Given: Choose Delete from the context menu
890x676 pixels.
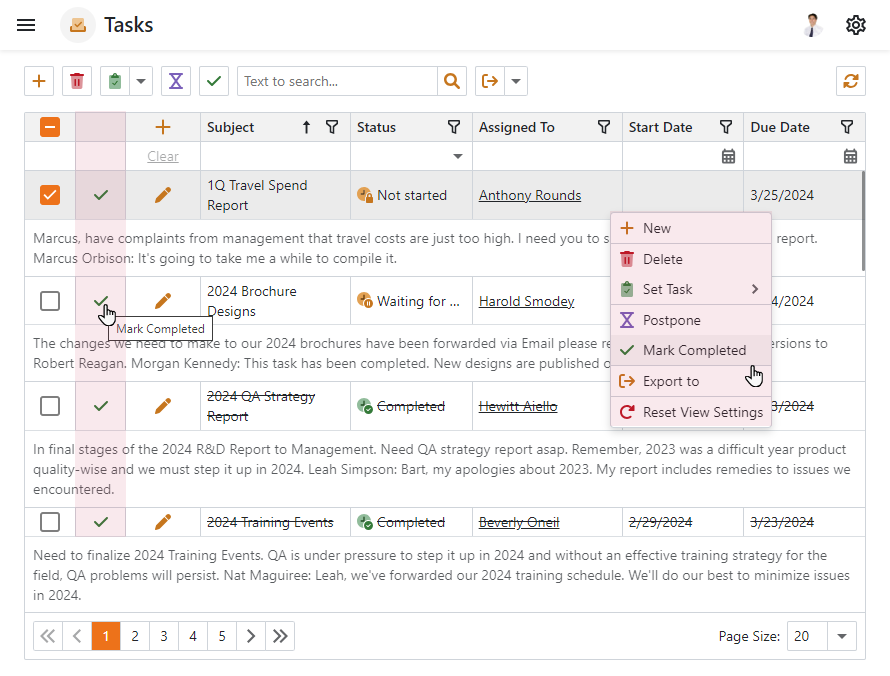Looking at the screenshot, I should coord(691,259).
